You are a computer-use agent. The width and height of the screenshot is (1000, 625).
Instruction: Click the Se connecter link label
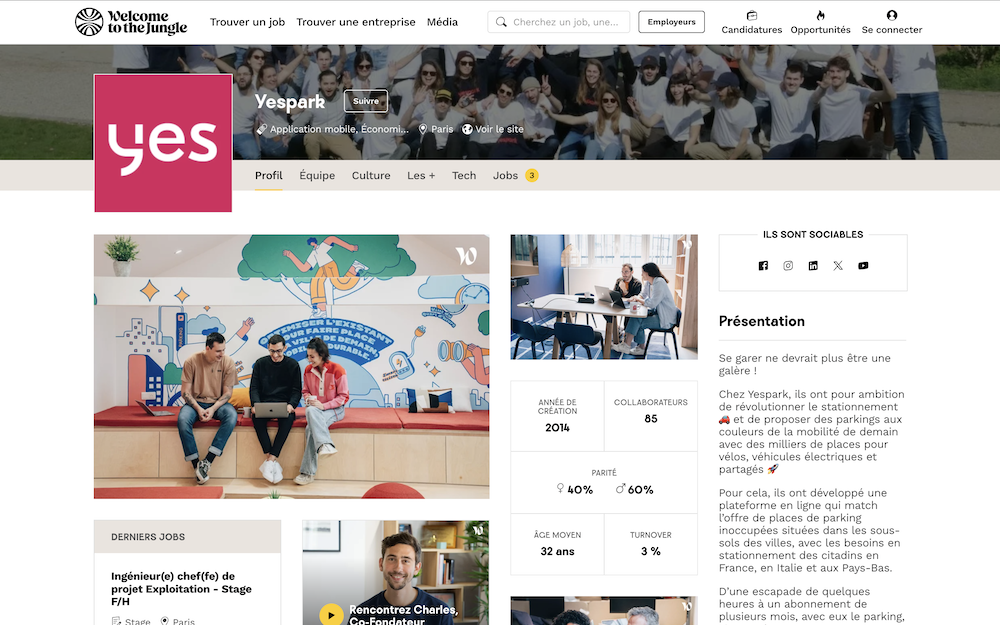coord(892,29)
